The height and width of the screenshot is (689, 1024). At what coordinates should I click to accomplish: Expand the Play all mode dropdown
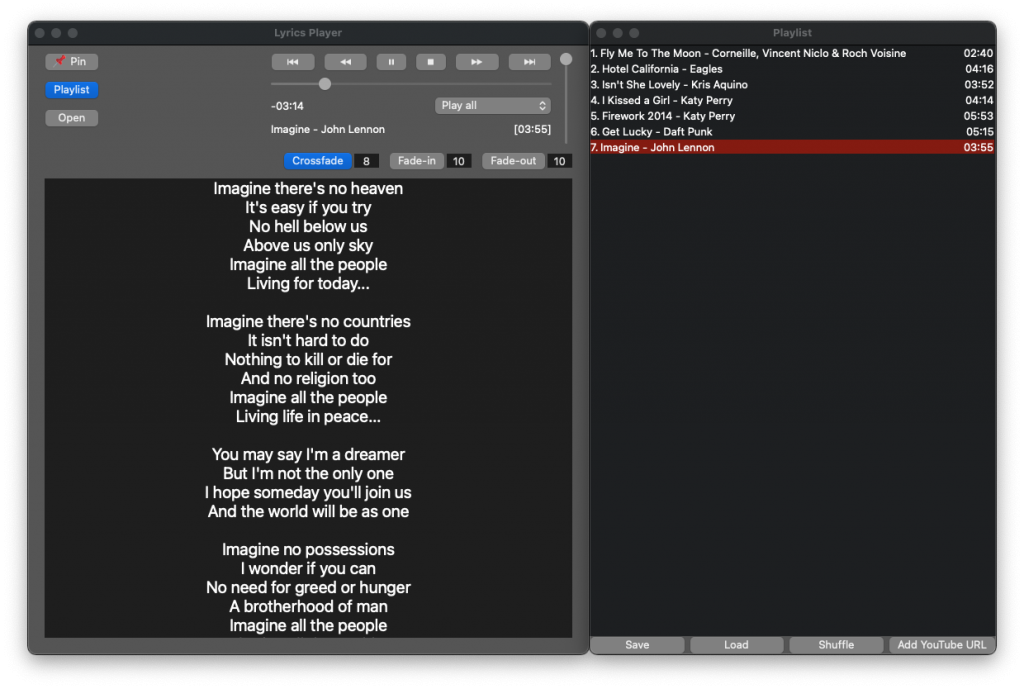(492, 105)
